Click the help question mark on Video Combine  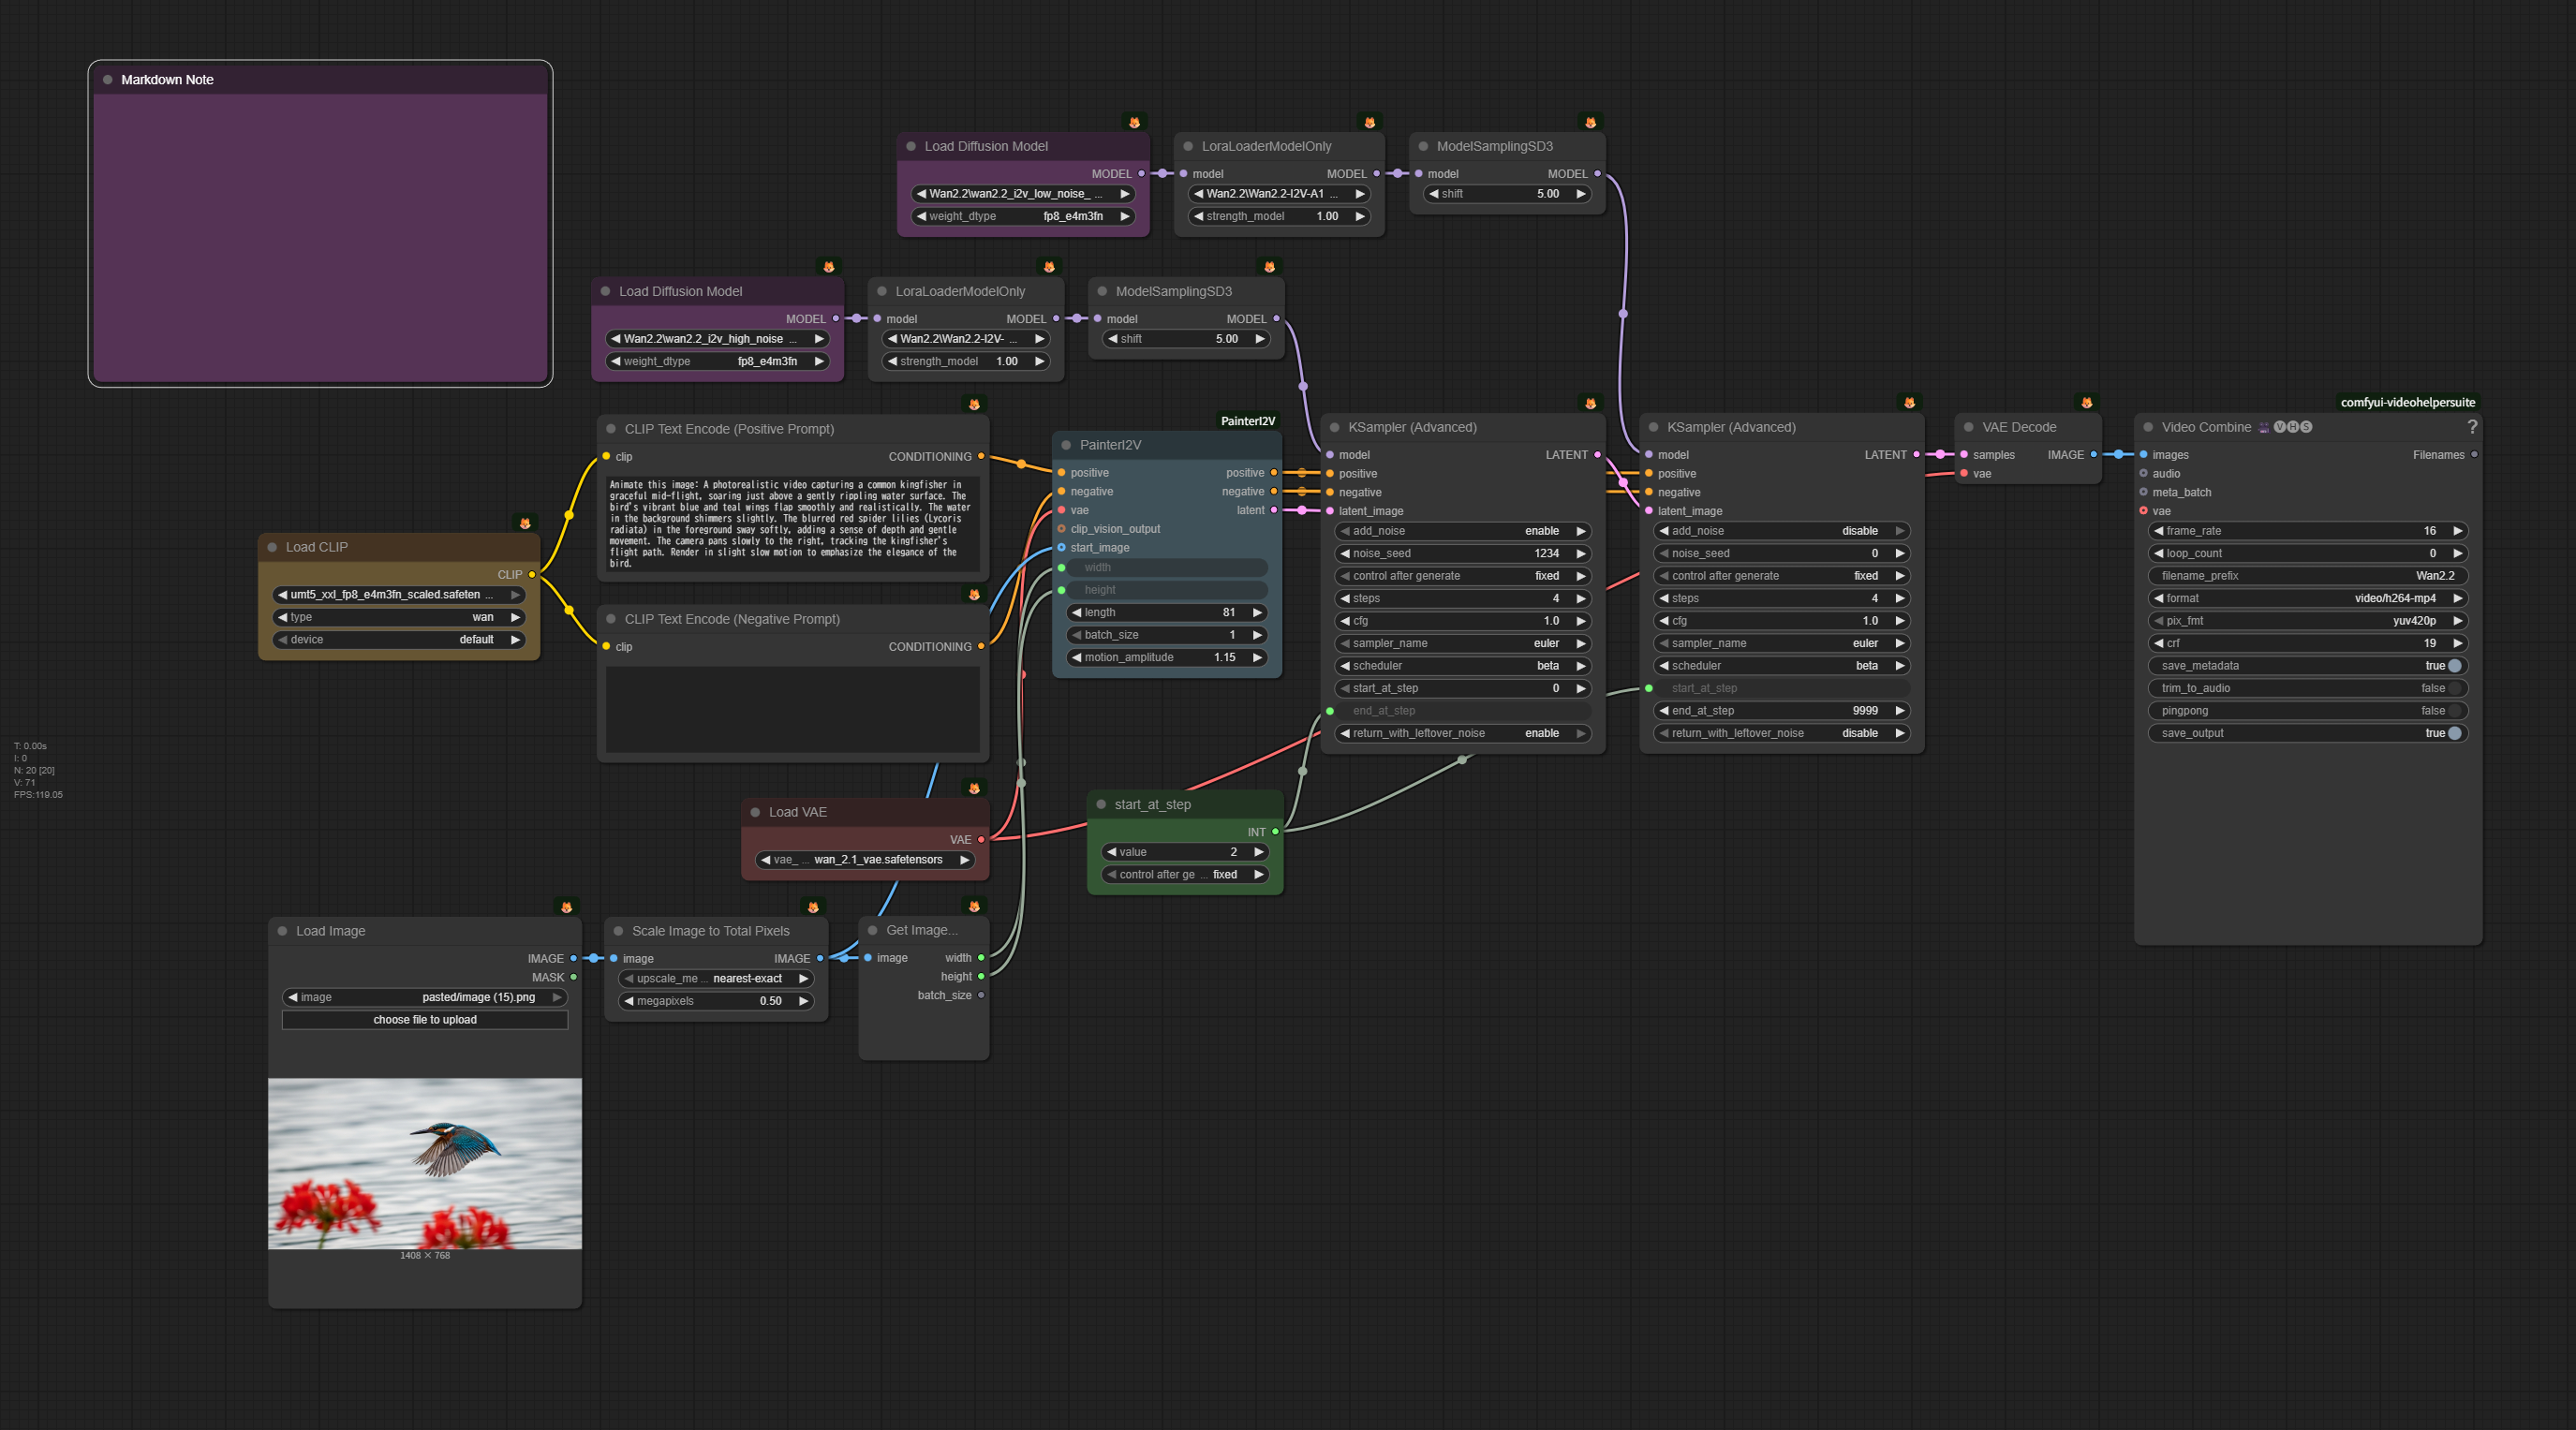click(2472, 427)
